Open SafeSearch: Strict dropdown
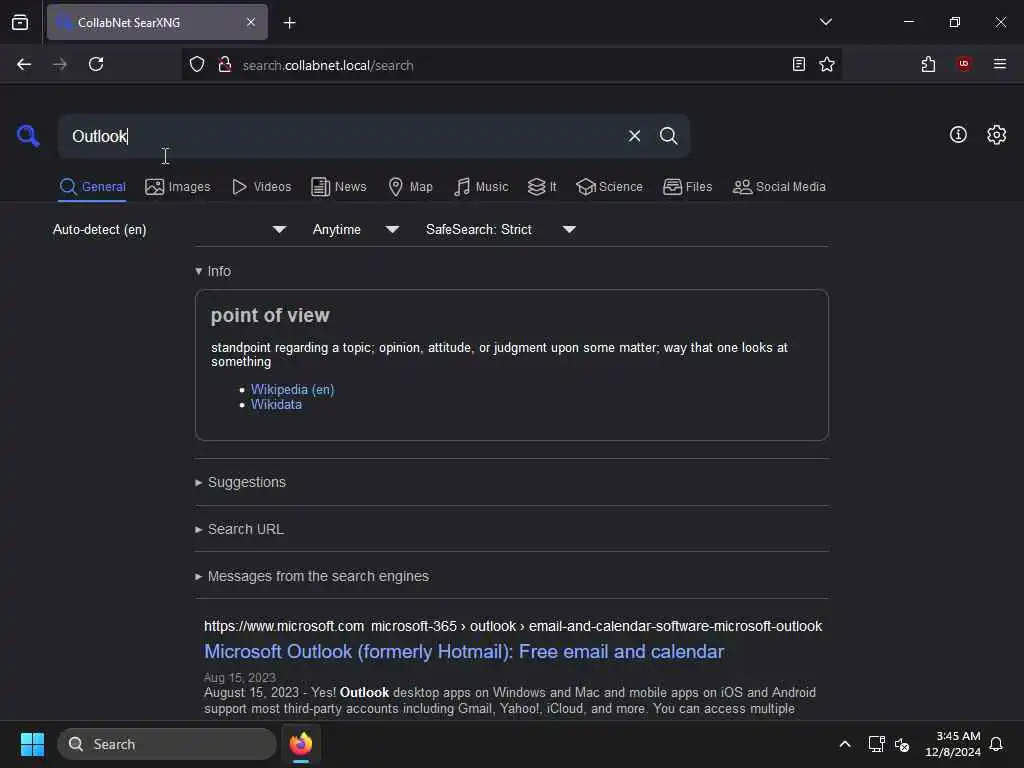The height and width of the screenshot is (768, 1024). 500,229
